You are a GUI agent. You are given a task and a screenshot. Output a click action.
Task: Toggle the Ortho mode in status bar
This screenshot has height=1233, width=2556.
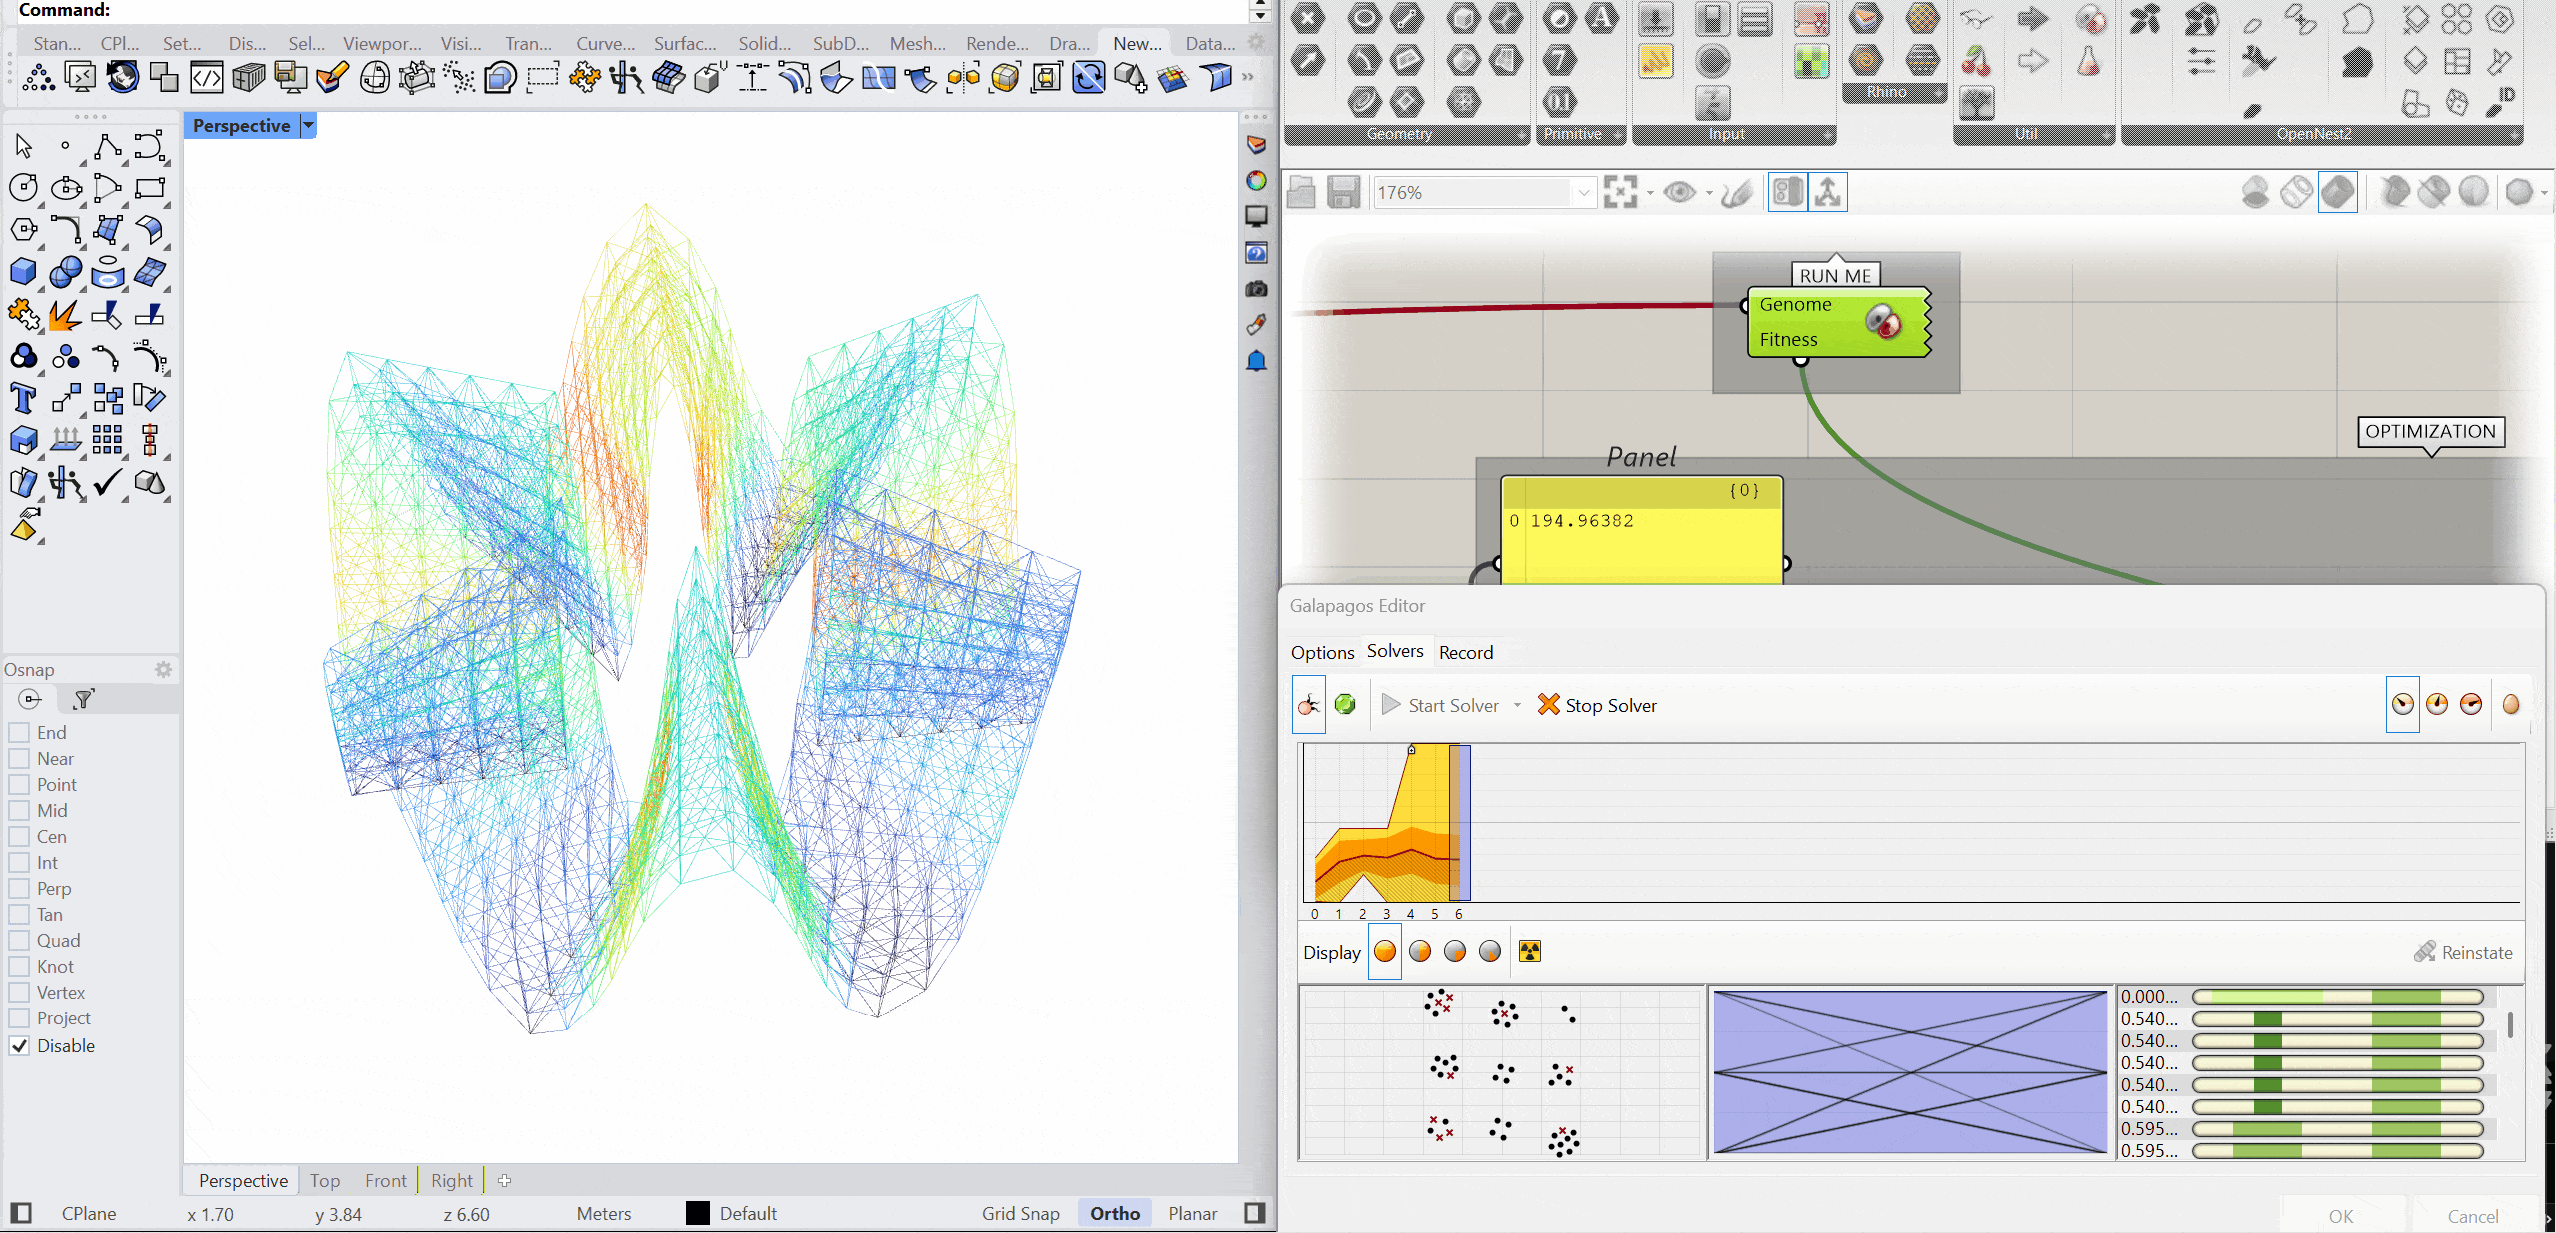(1114, 1213)
